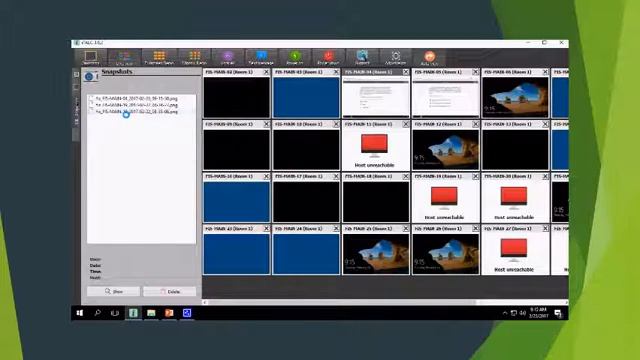Open the Text message tool

261,58
